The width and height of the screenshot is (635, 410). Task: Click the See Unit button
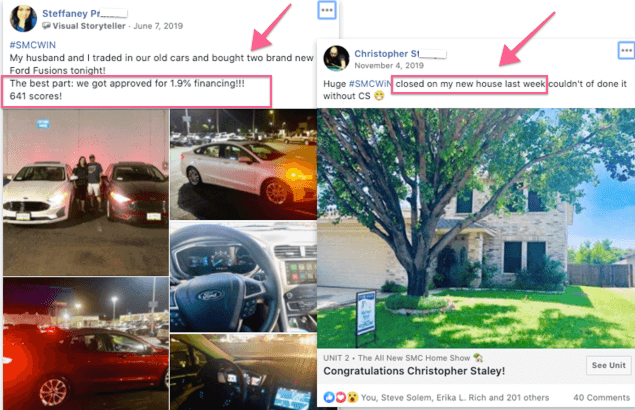[x=609, y=365]
